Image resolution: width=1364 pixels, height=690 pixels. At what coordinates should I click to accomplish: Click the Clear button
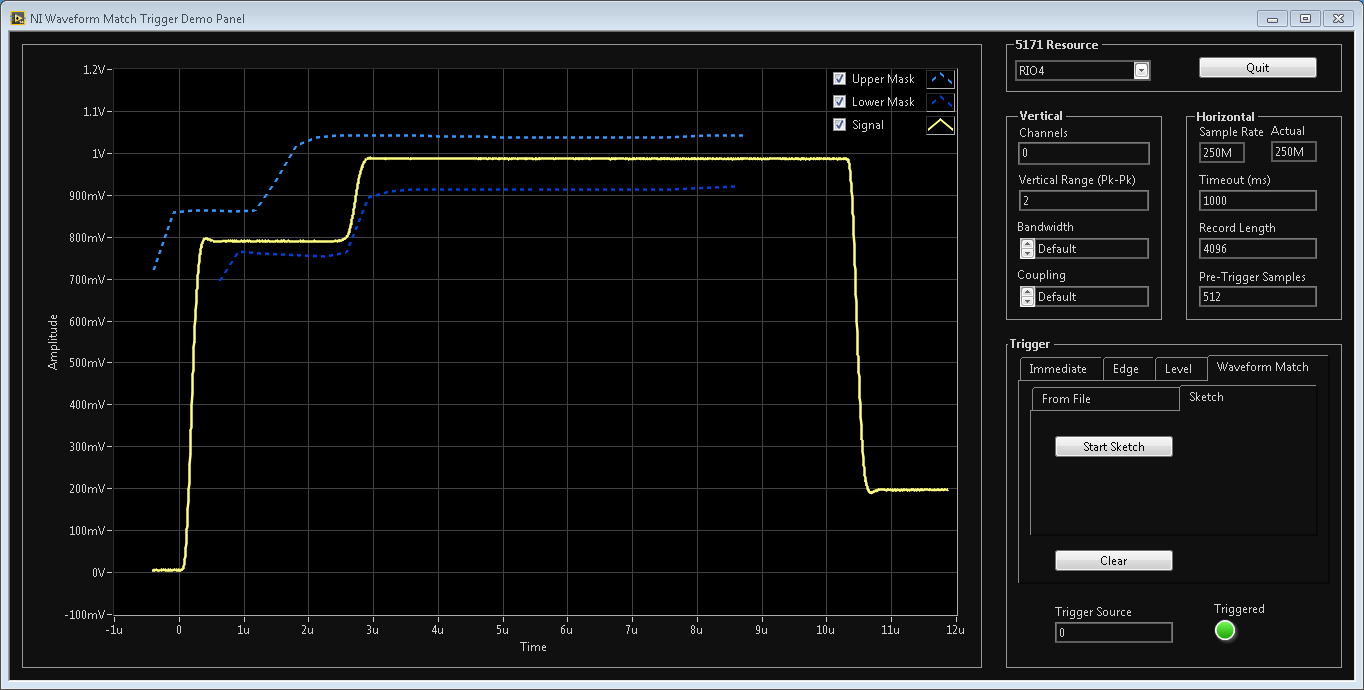point(1113,561)
